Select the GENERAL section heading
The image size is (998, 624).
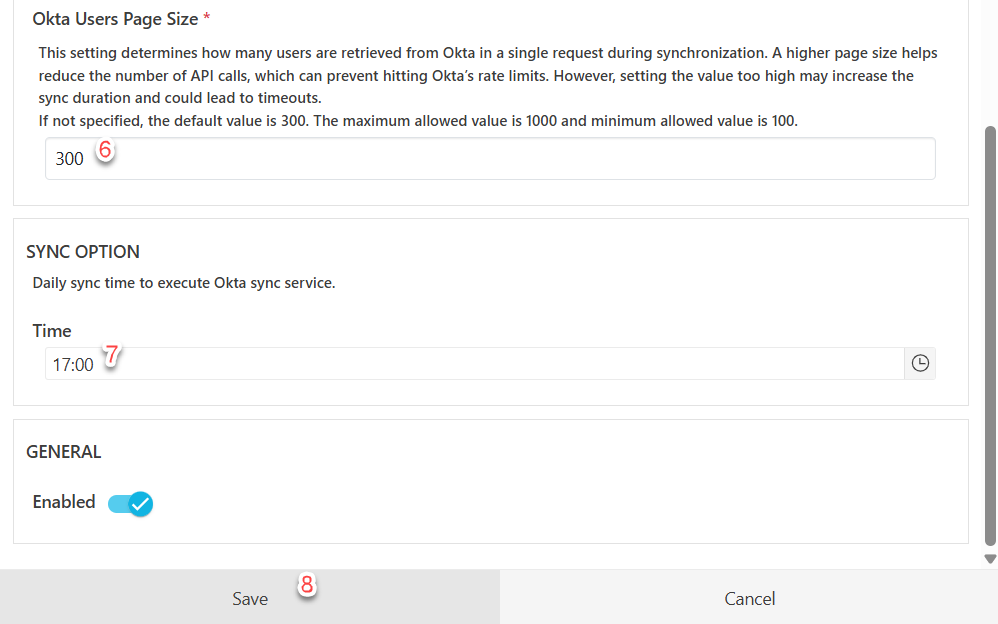click(x=64, y=452)
